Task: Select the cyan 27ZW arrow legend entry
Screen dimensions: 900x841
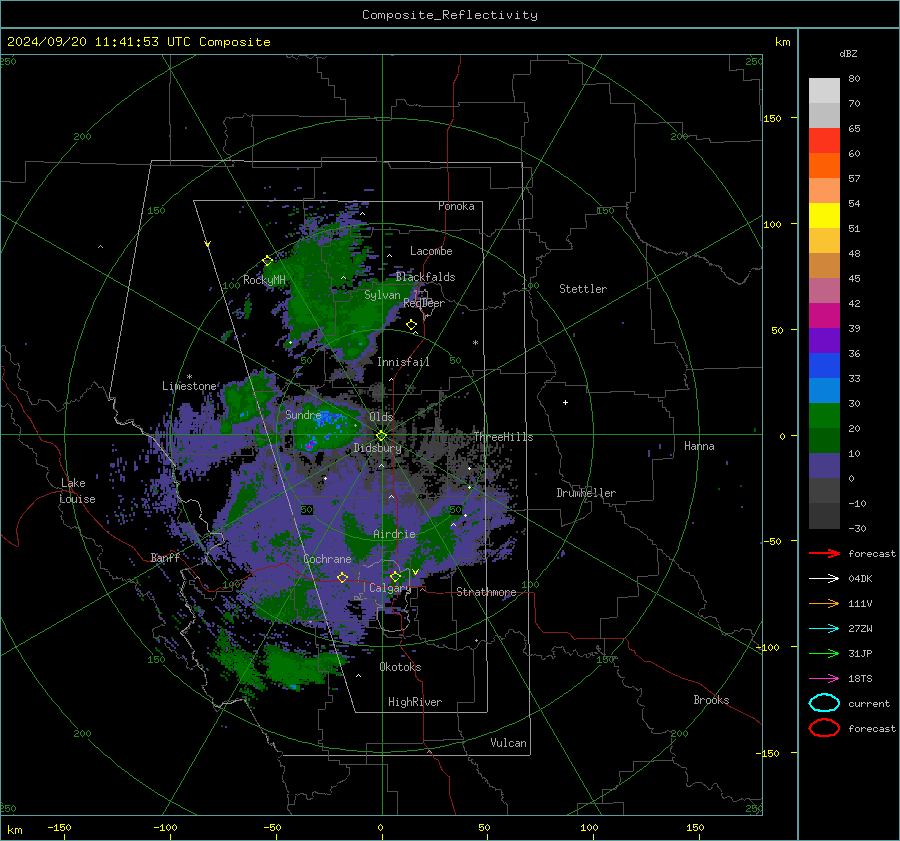Action: coord(824,629)
